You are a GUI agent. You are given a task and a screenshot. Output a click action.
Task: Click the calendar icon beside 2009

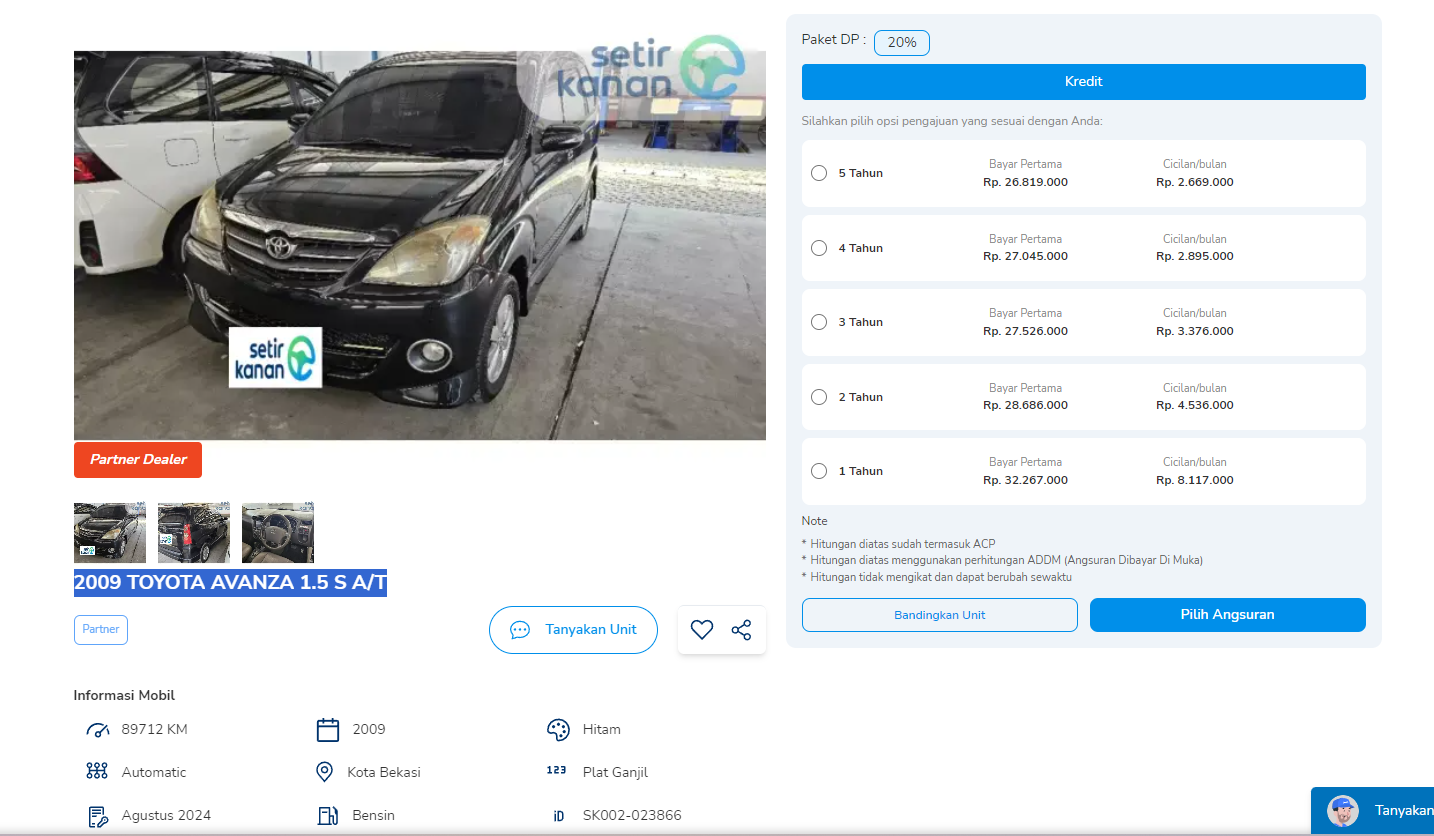click(x=328, y=730)
